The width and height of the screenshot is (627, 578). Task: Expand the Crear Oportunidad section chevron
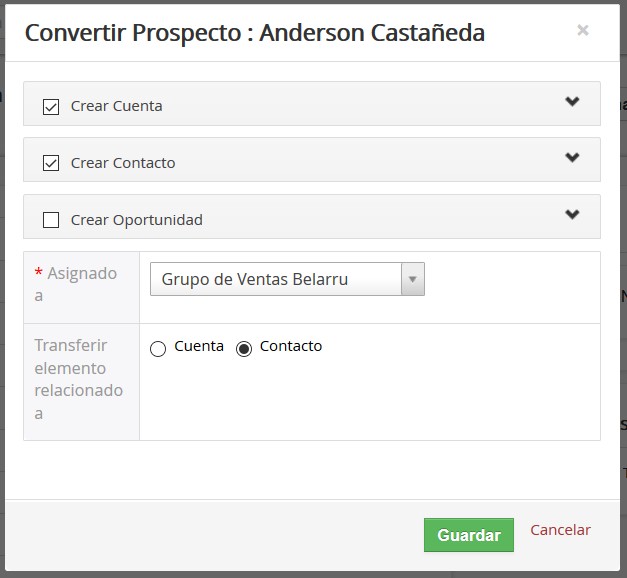(x=572, y=215)
